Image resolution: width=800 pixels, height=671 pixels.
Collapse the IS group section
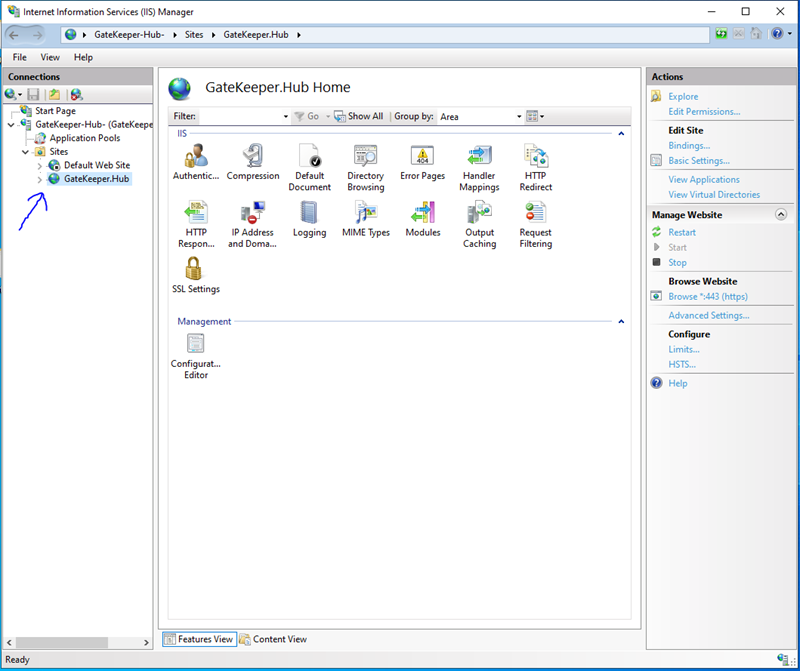[x=621, y=134]
